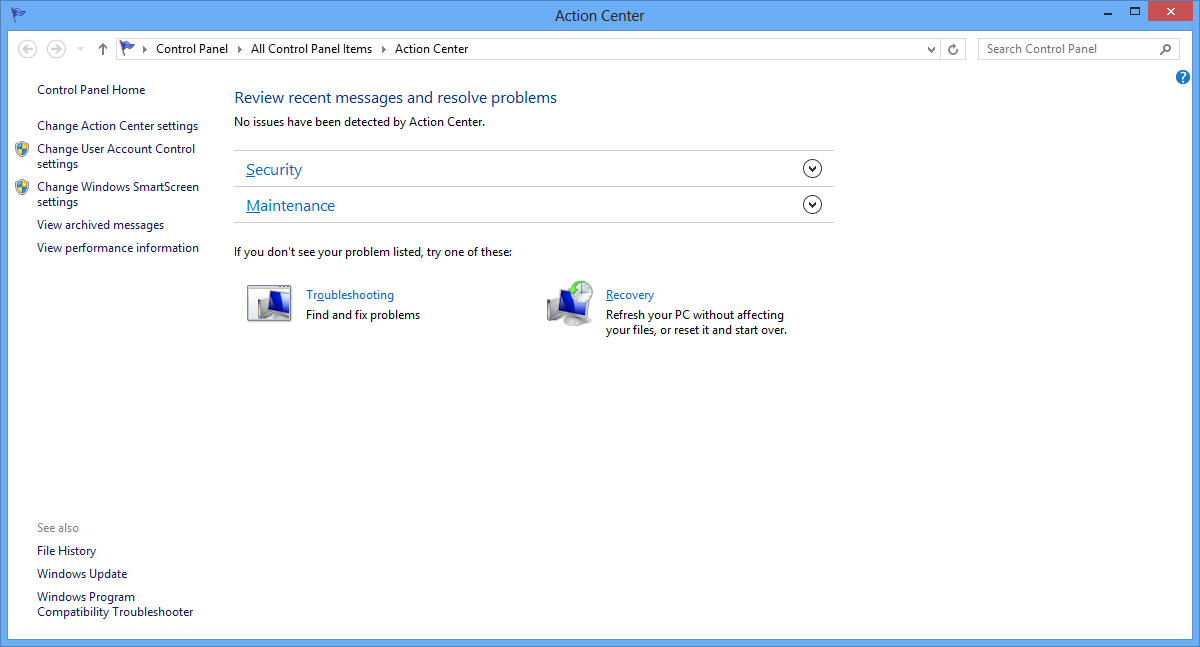Click the flag icon in the address bar
The image size is (1200, 647).
pos(127,48)
